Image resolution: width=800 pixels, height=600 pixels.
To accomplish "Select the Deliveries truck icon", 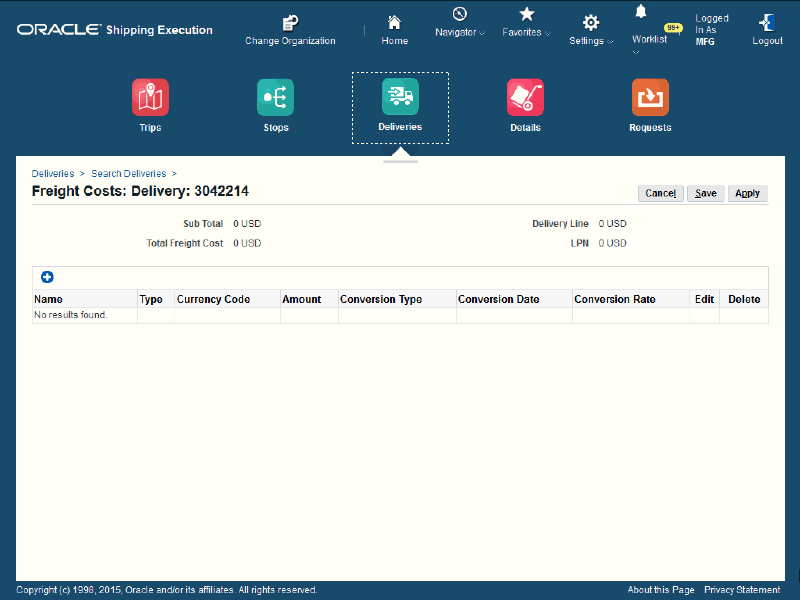I will 401,96.
